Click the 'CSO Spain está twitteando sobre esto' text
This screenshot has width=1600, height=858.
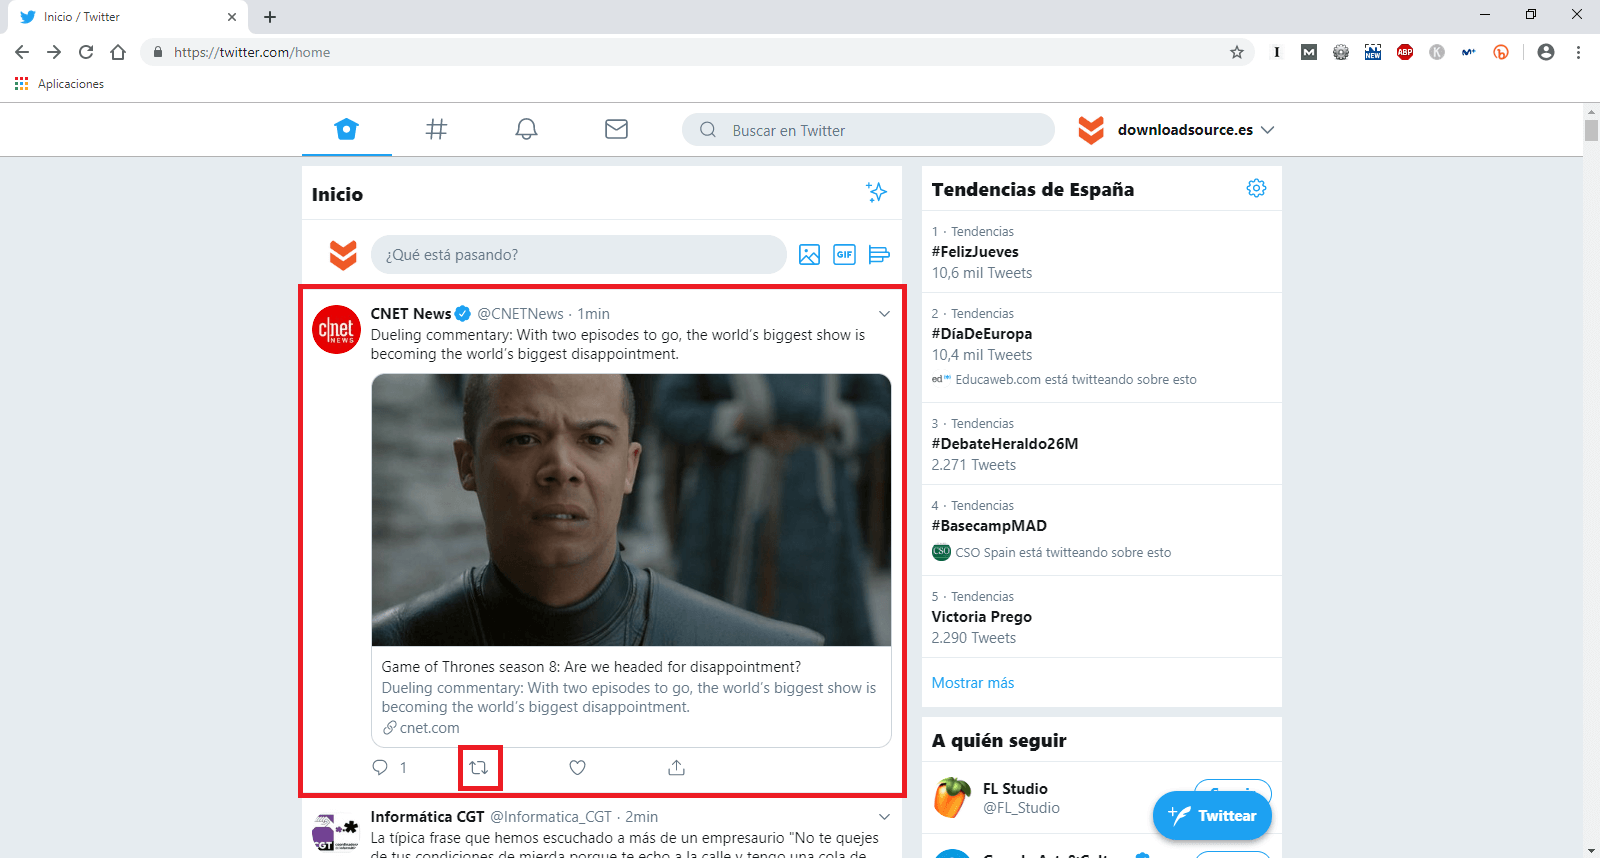1063,553
